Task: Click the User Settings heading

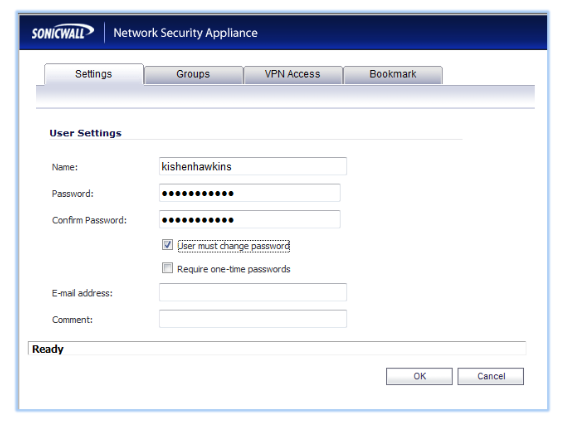Action: point(86,133)
